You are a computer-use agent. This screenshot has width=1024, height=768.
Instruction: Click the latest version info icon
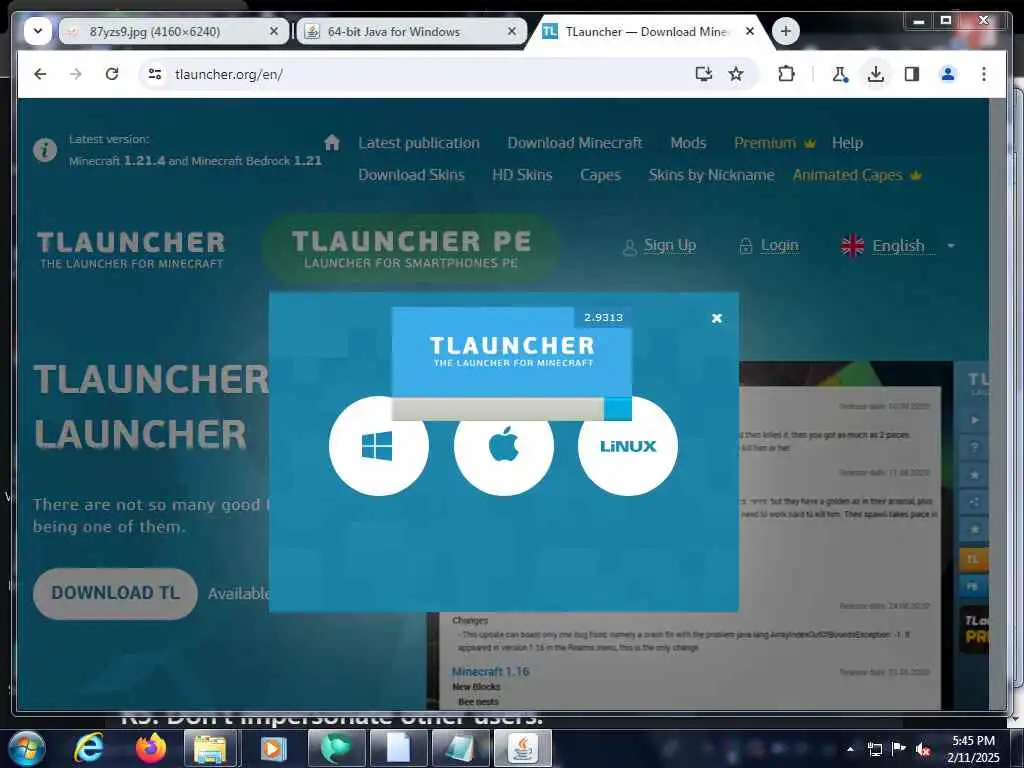pos(45,150)
